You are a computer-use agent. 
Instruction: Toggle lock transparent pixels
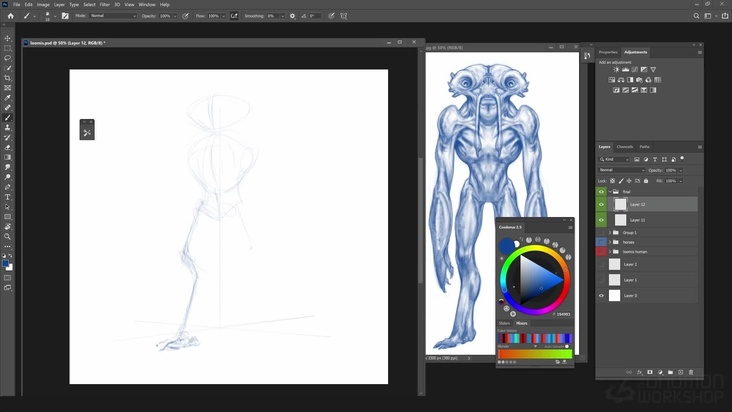[x=612, y=181]
